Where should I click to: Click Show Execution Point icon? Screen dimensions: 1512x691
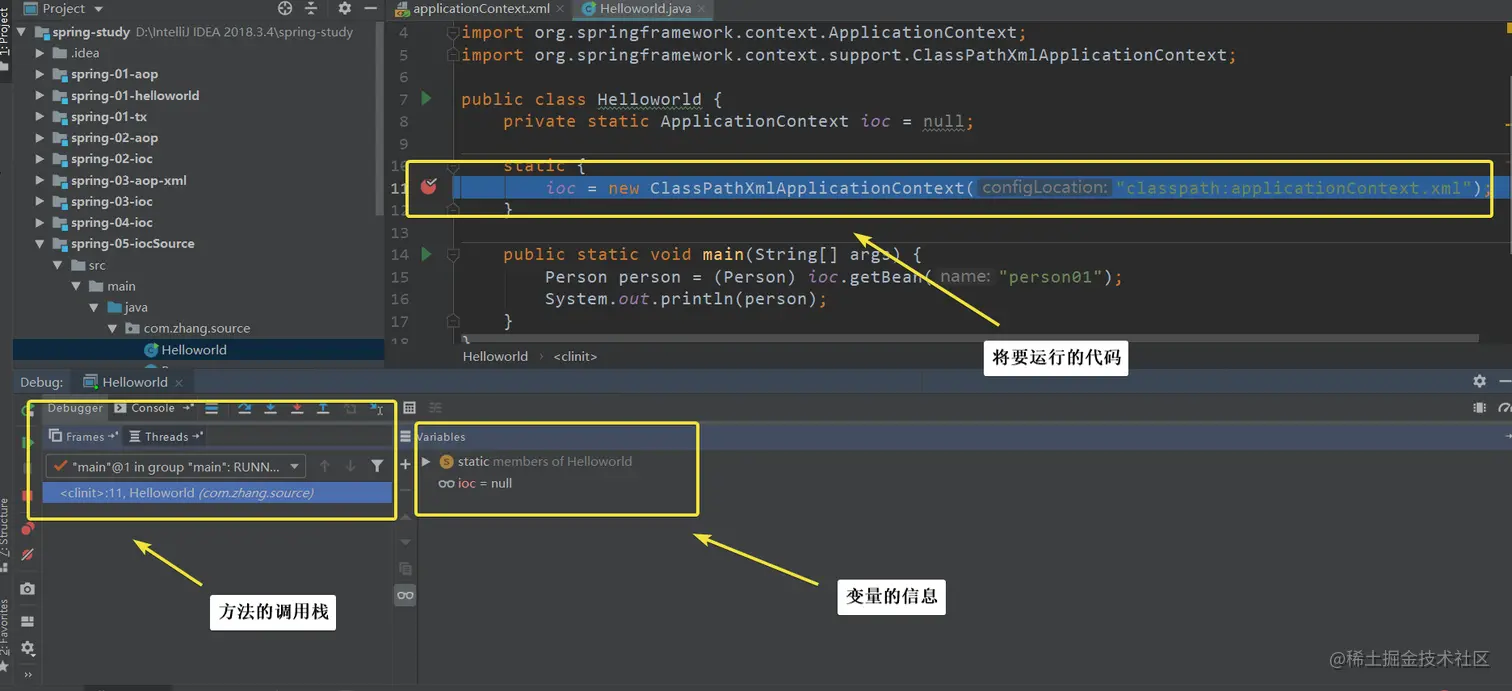click(212, 408)
